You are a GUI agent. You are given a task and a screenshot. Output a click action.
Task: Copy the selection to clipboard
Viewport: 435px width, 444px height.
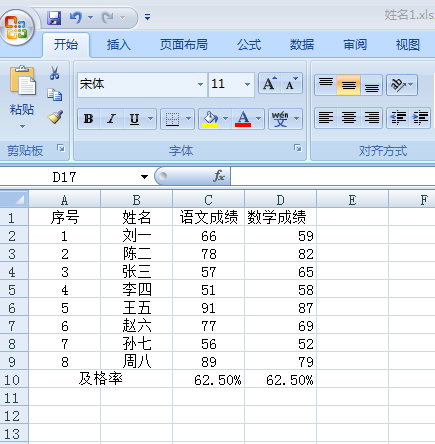[x=55, y=95]
